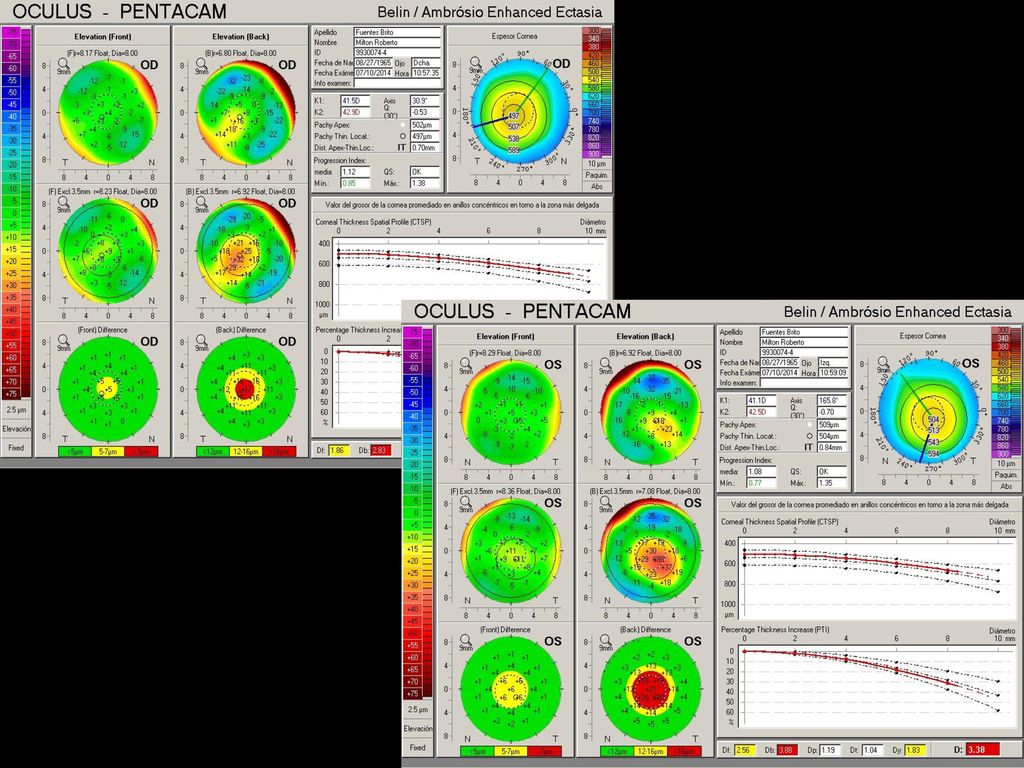The image size is (1024, 768).
Task: Click the QS value OK in OS window
Action: coord(832,472)
